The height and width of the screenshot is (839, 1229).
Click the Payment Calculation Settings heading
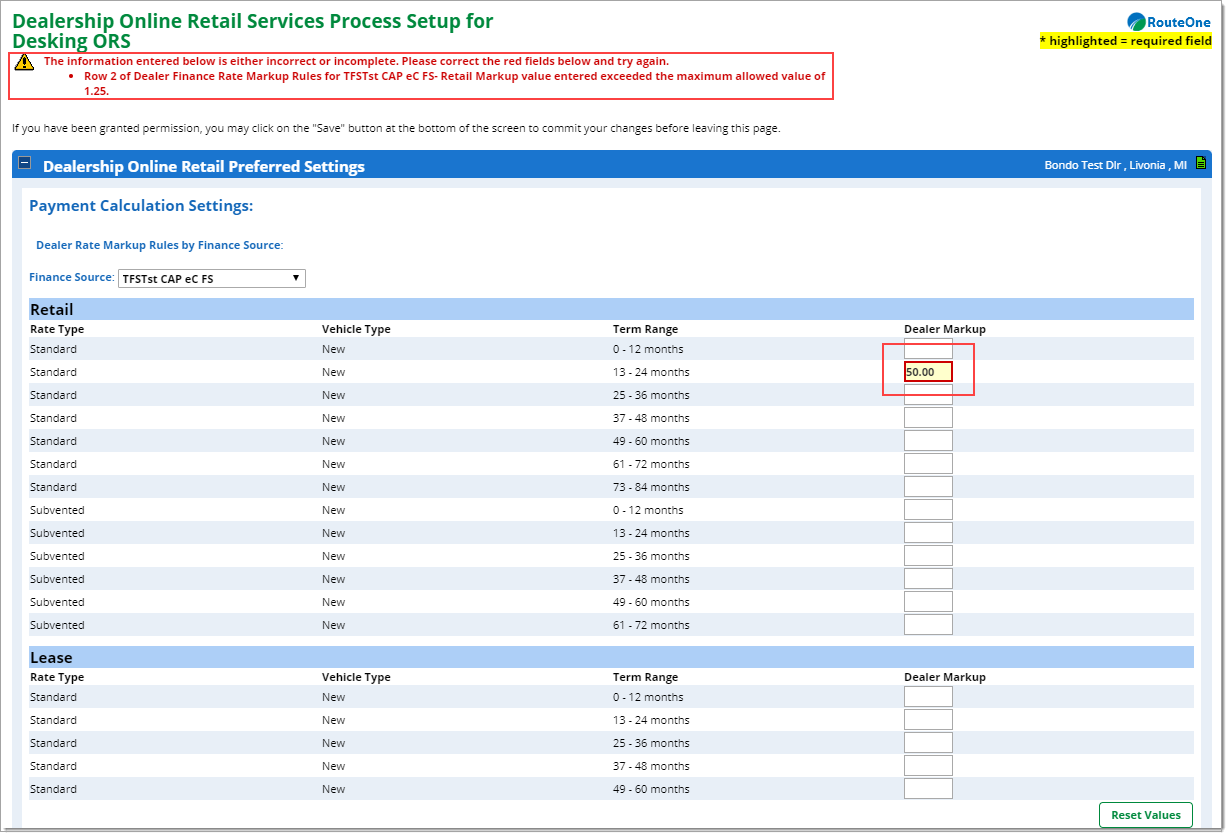click(141, 206)
